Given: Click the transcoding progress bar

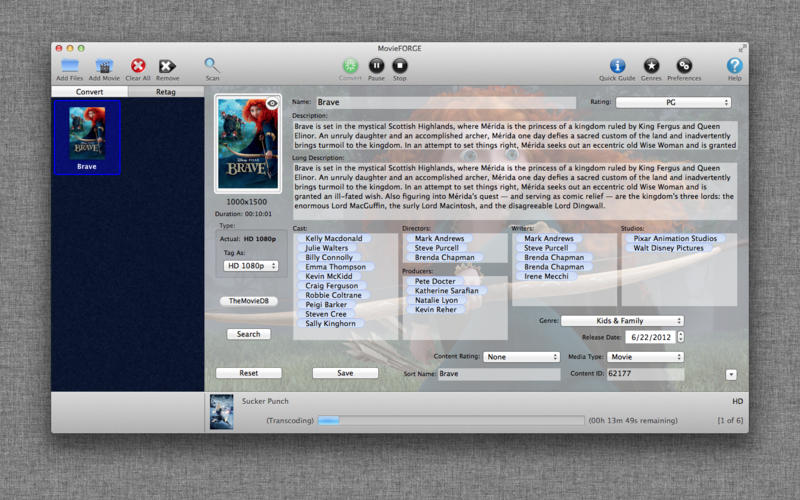Looking at the screenshot, I should click(451, 420).
